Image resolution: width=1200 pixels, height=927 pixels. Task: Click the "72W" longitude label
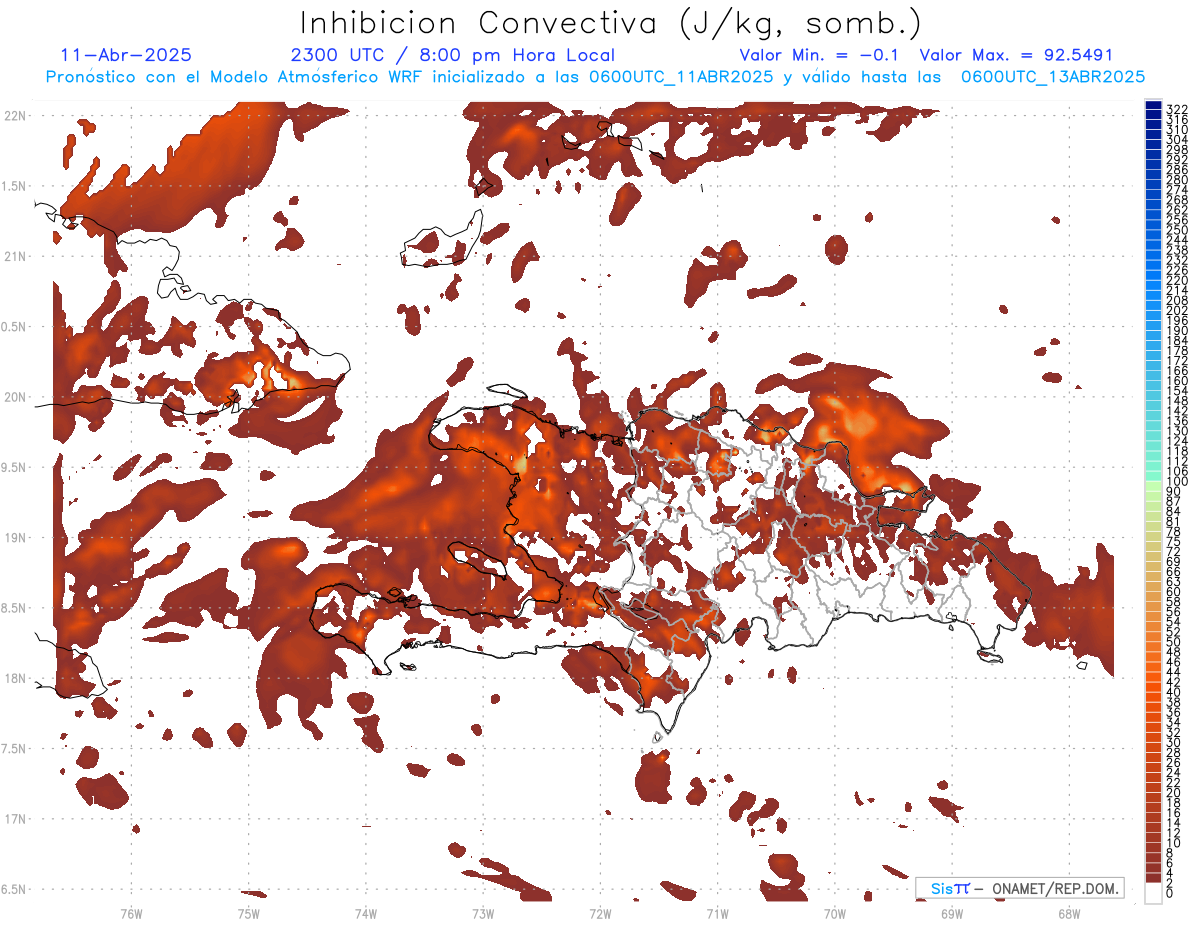(600, 913)
